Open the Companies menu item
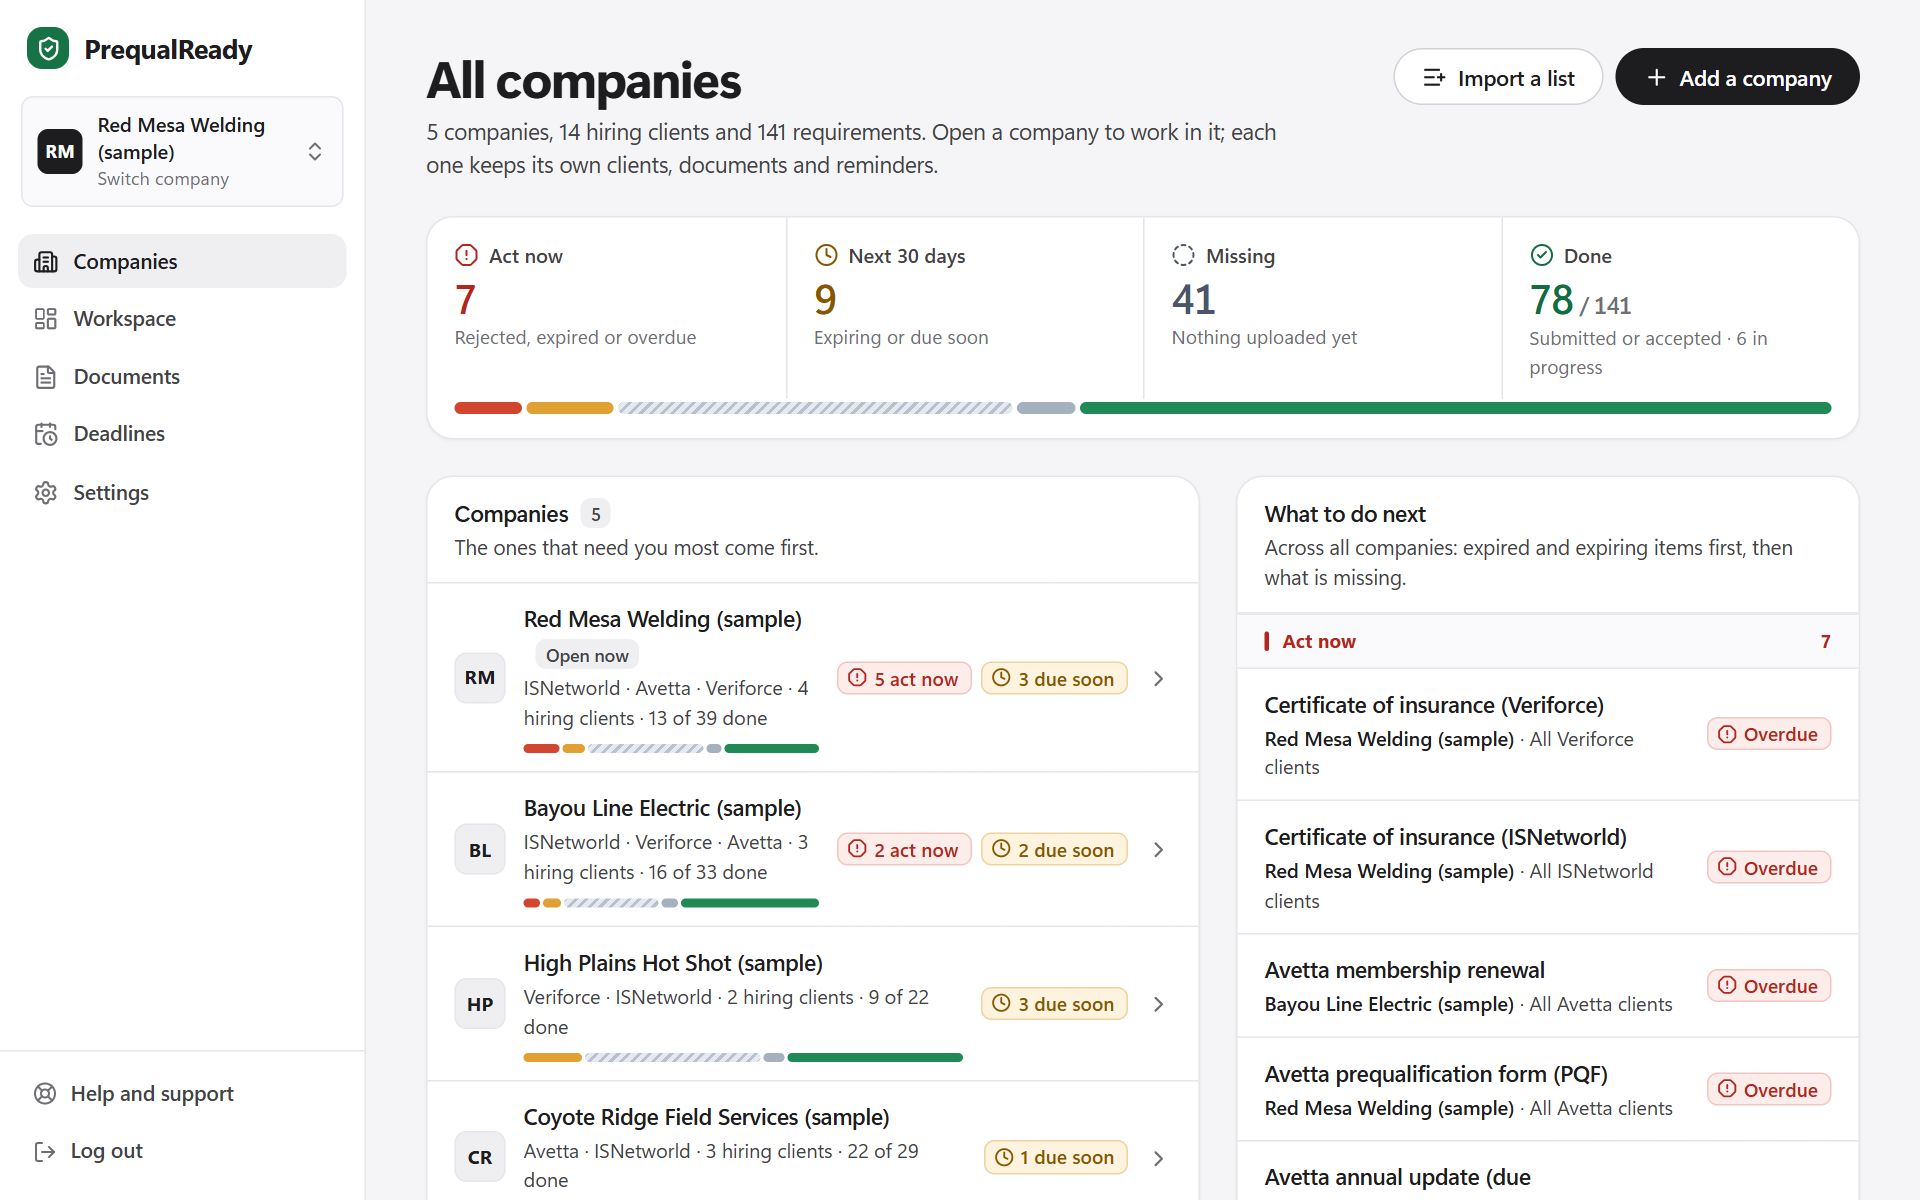This screenshot has height=1200, width=1920. tap(182, 262)
